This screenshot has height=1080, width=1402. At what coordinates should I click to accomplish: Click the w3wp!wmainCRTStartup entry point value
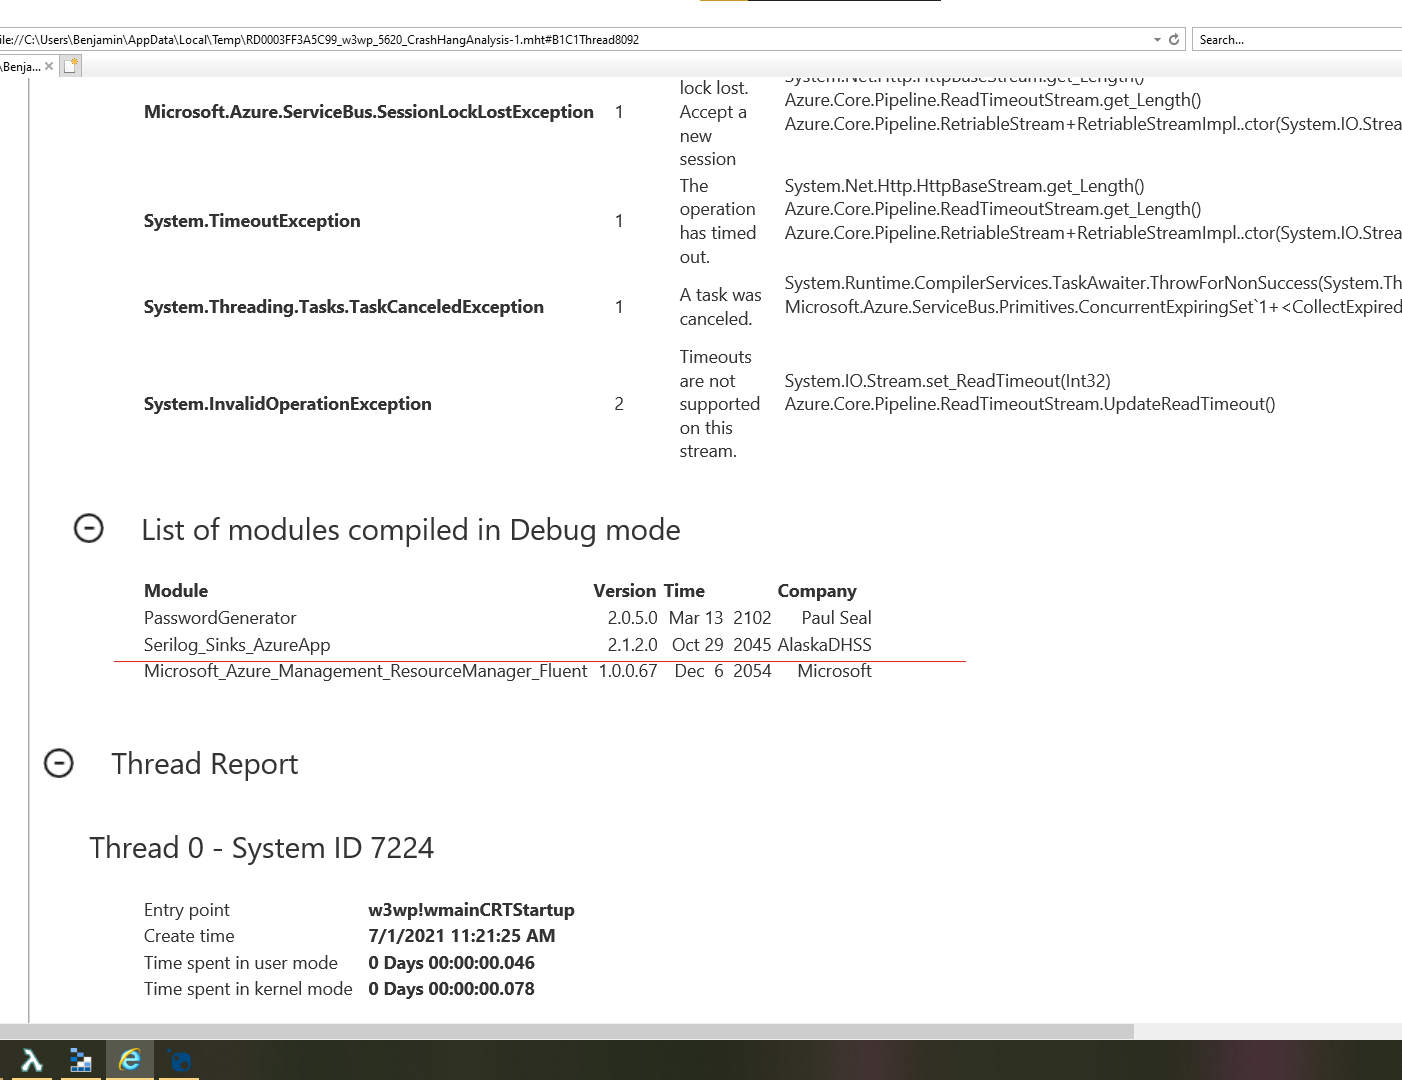pyautogui.click(x=471, y=910)
